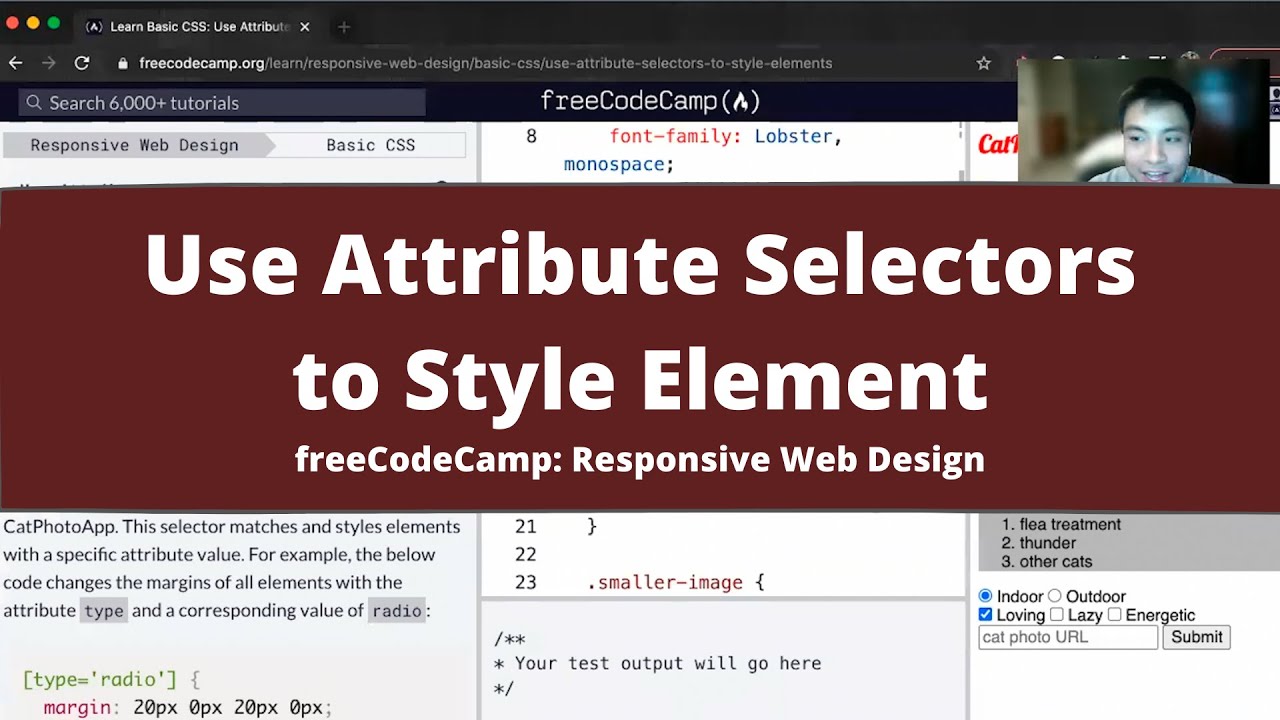This screenshot has width=1280, height=720.
Task: Click the lock icon in the address bar
Action: pyautogui.click(x=123, y=63)
